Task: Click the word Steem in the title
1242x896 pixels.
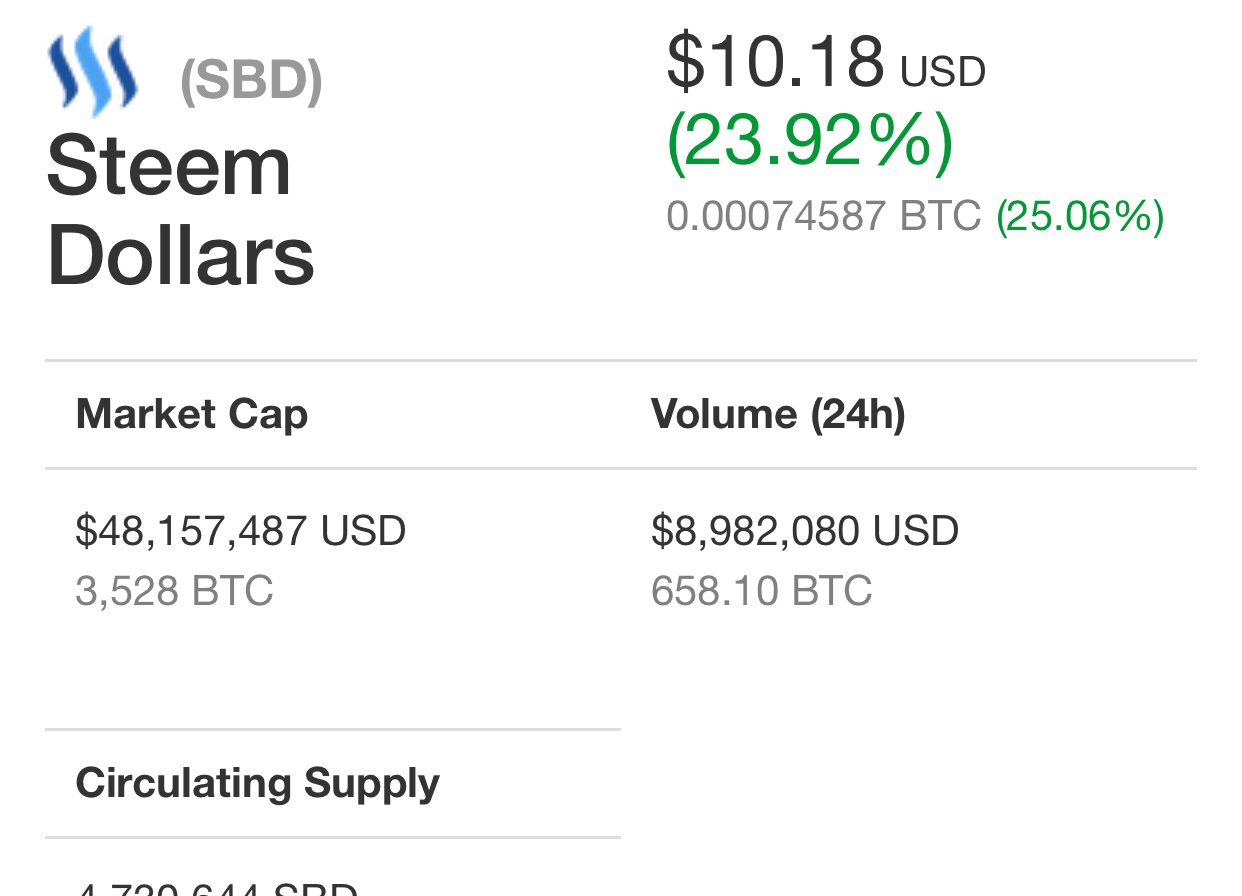Action: click(x=169, y=166)
